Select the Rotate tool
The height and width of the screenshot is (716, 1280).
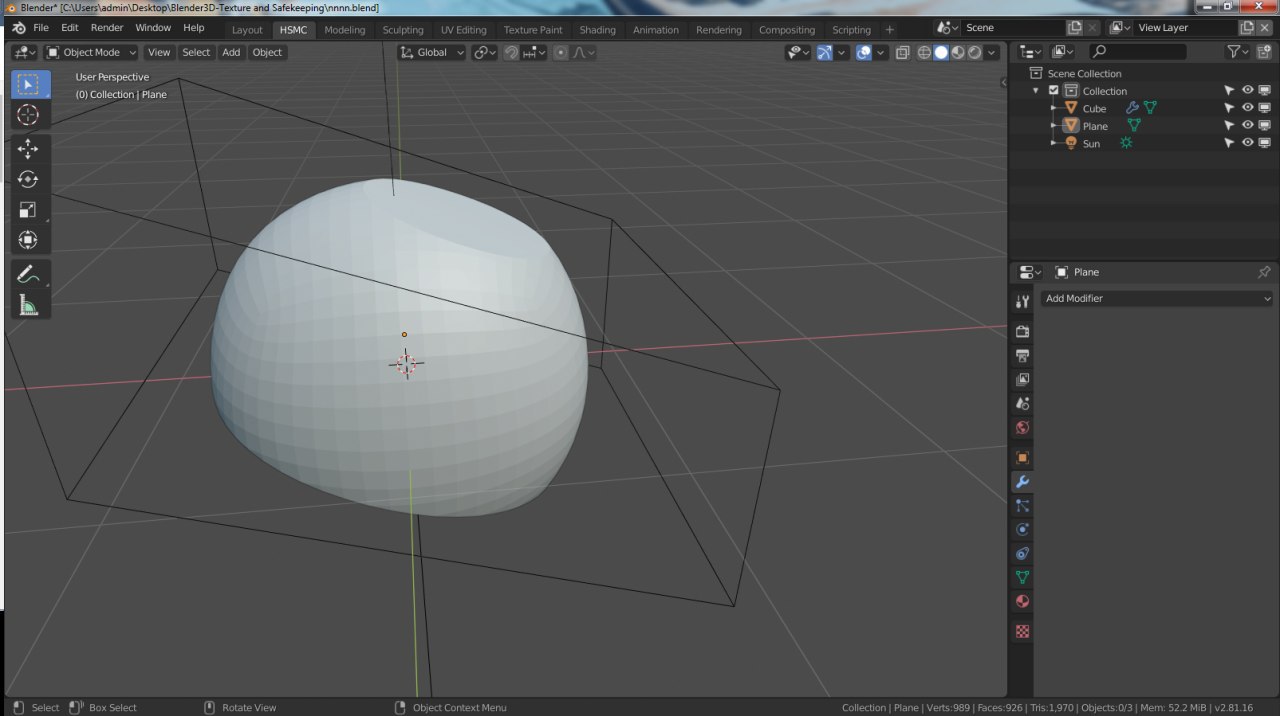(x=28, y=179)
